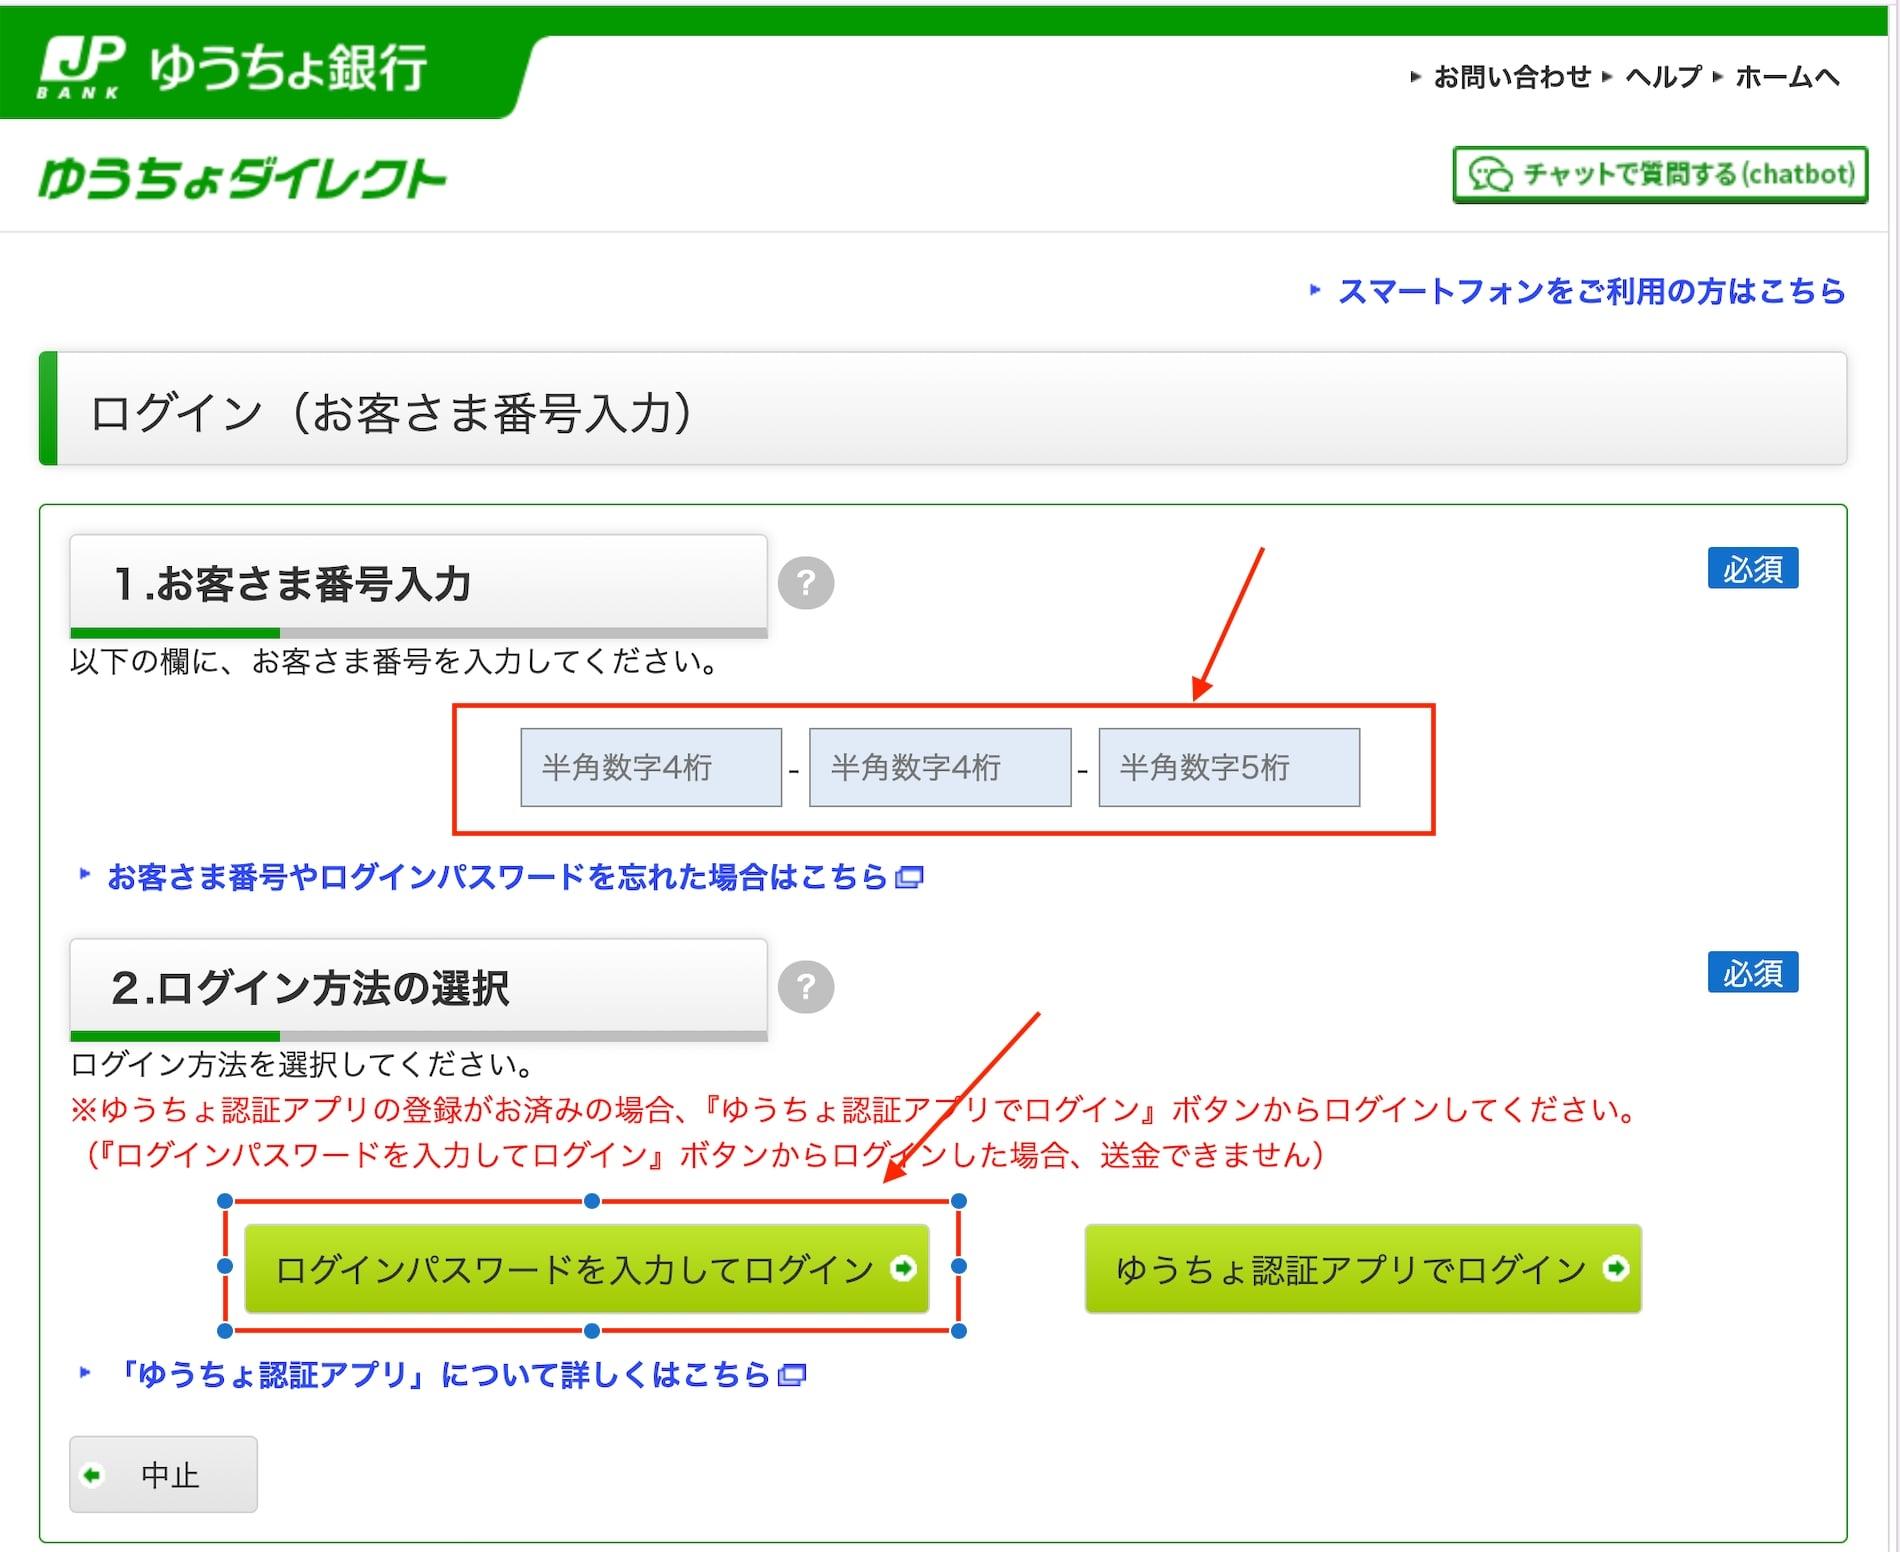Focus the 半角数字5桁 input field
The width and height of the screenshot is (1900, 1552).
(x=1229, y=767)
